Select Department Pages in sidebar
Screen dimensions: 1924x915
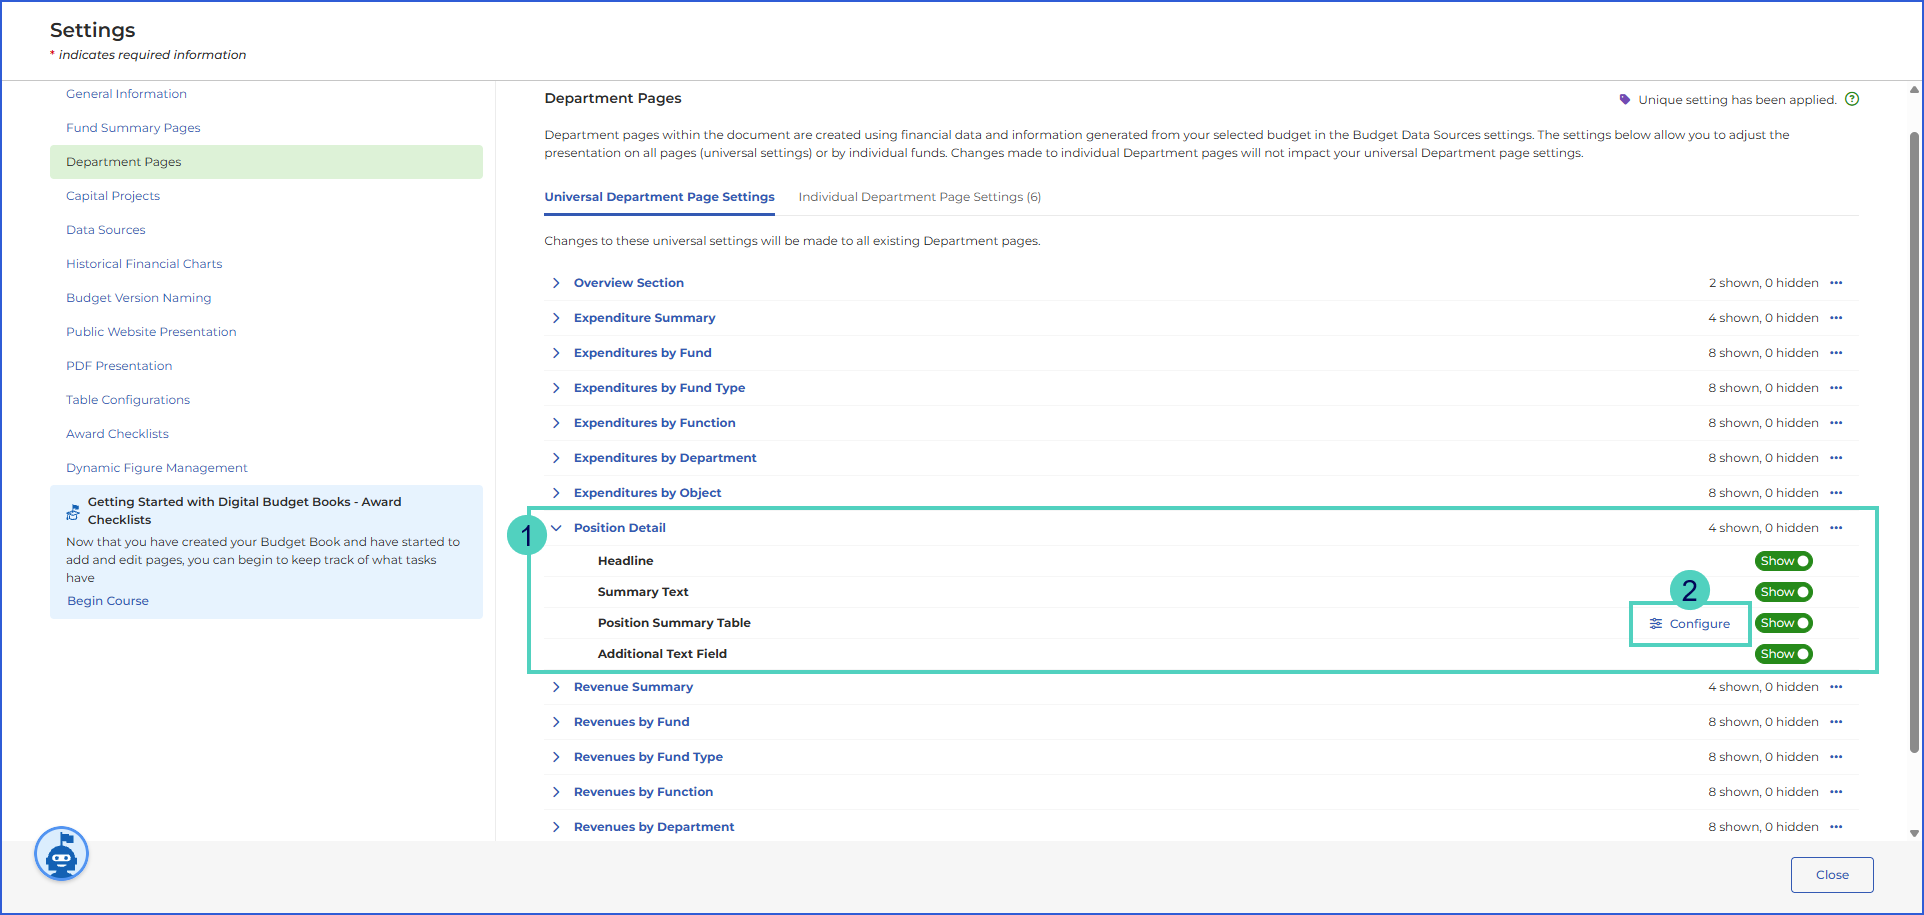pos(266,162)
